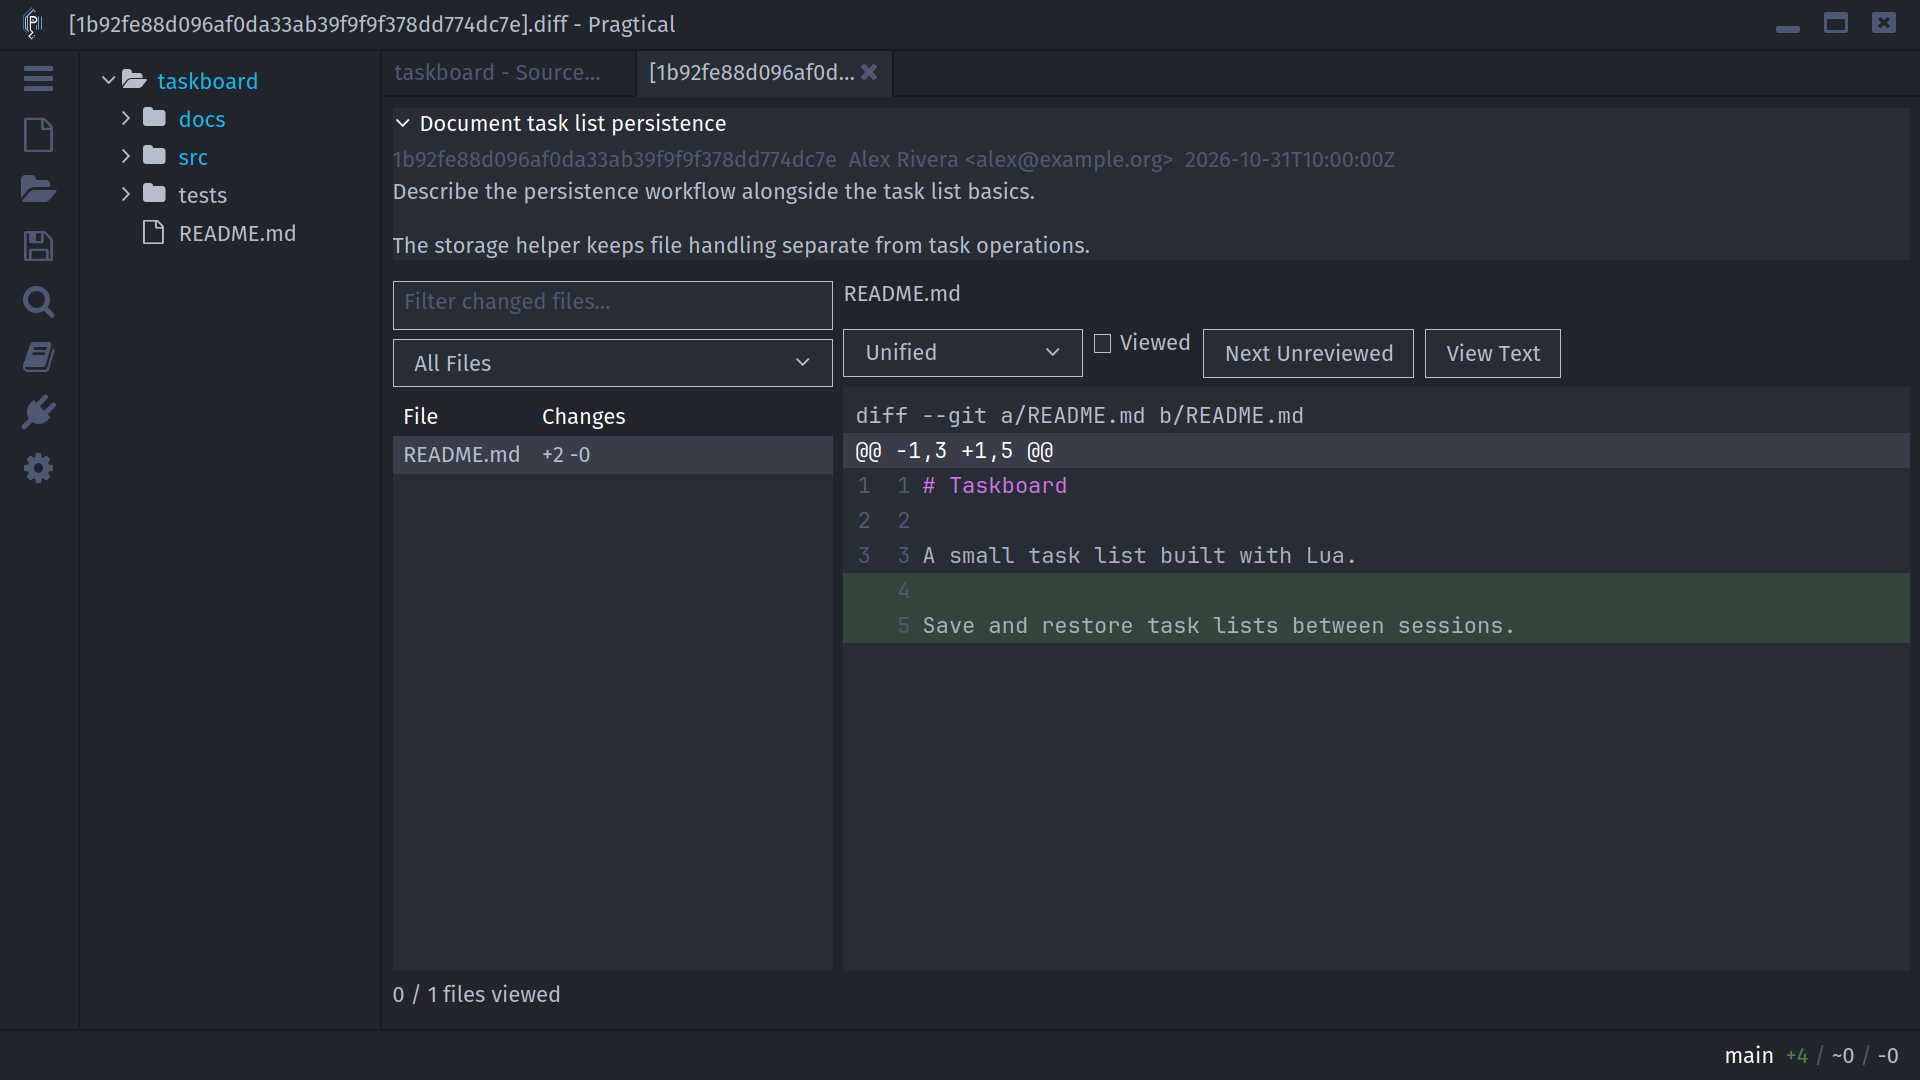Toggle the Viewed checkbox
The image size is (1920, 1080).
(1102, 343)
